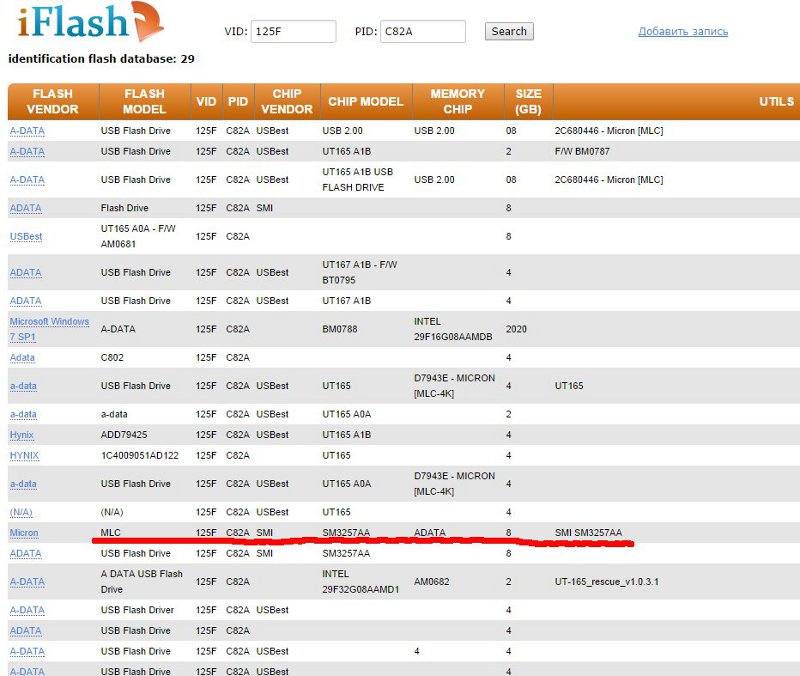Click the CHIP MODEL column header
Viewport: 800px width, 676px height.
coord(366,102)
